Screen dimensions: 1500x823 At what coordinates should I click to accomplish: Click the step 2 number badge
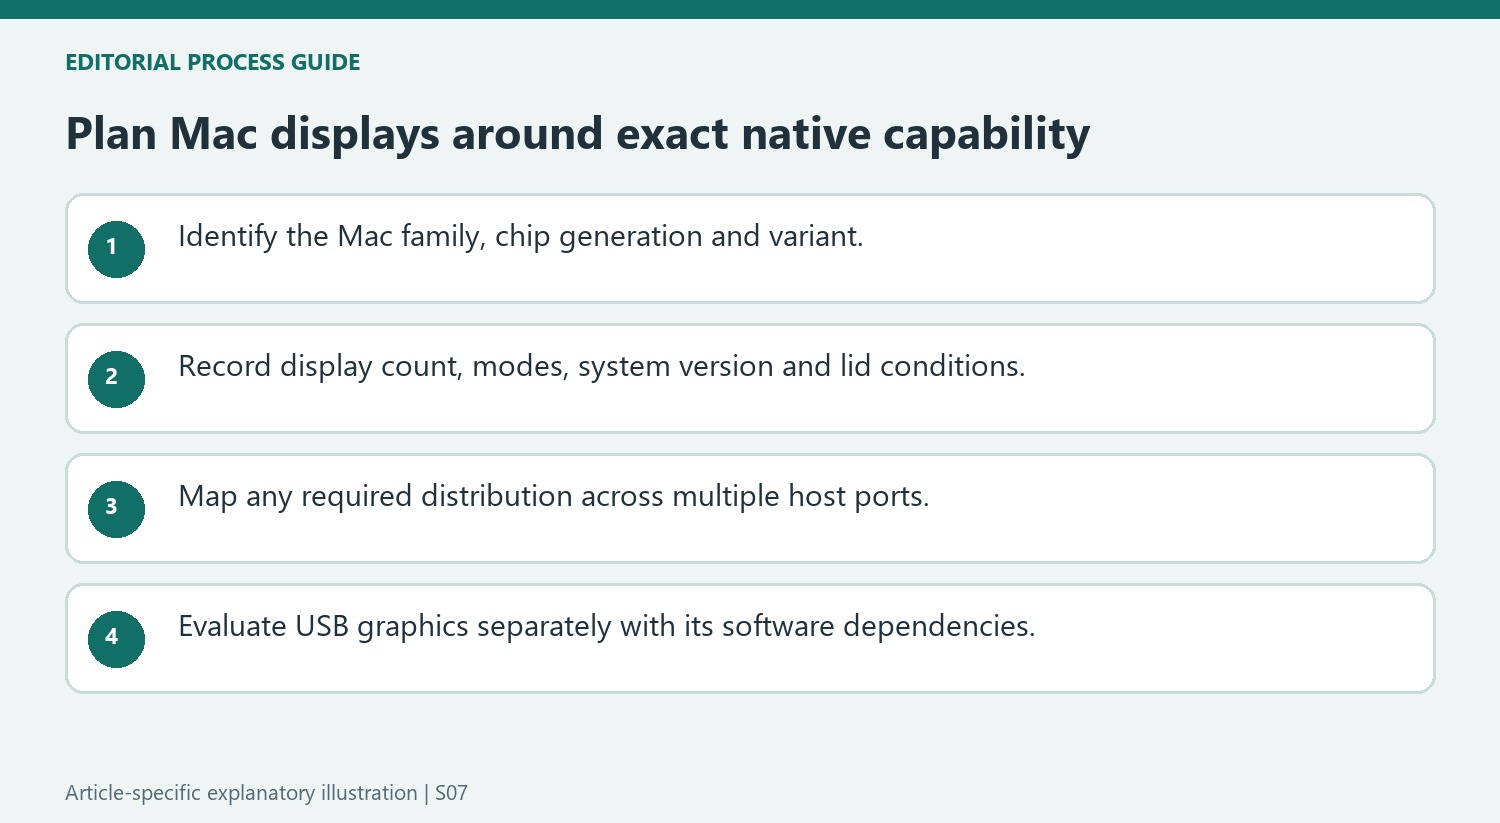116,379
